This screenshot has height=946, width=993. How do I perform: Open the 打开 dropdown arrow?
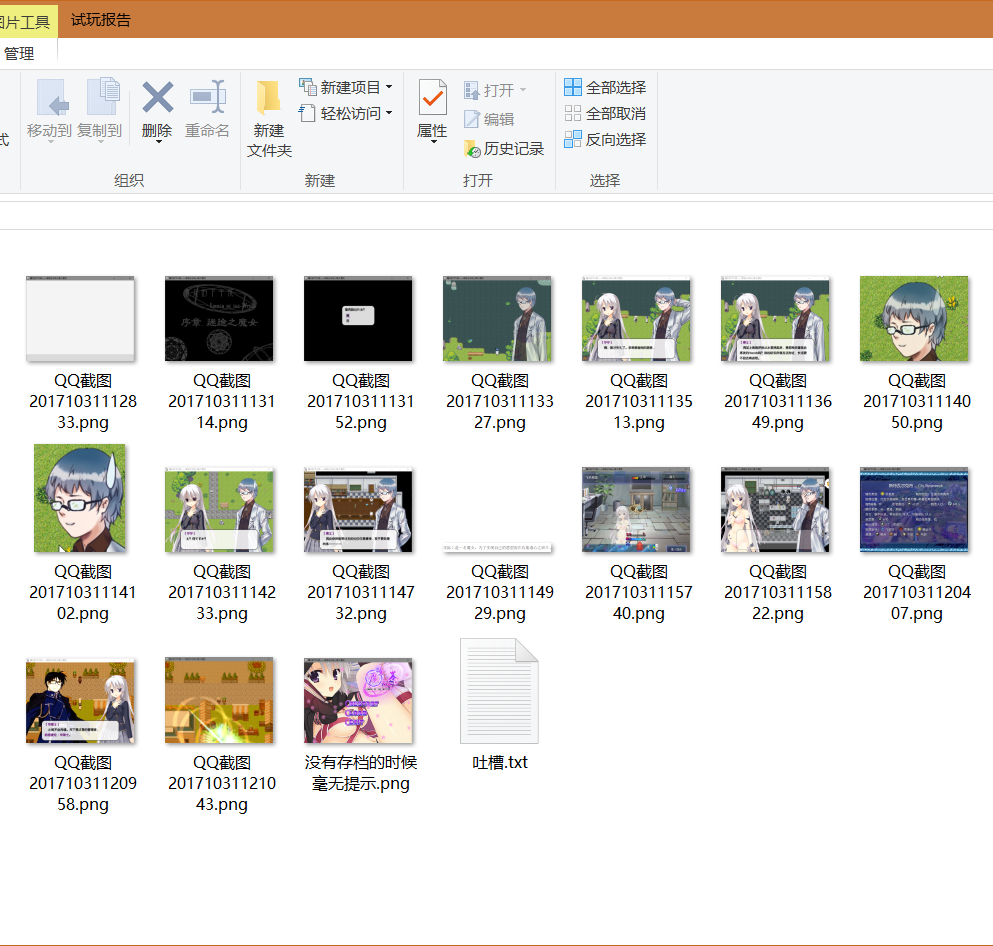523,90
